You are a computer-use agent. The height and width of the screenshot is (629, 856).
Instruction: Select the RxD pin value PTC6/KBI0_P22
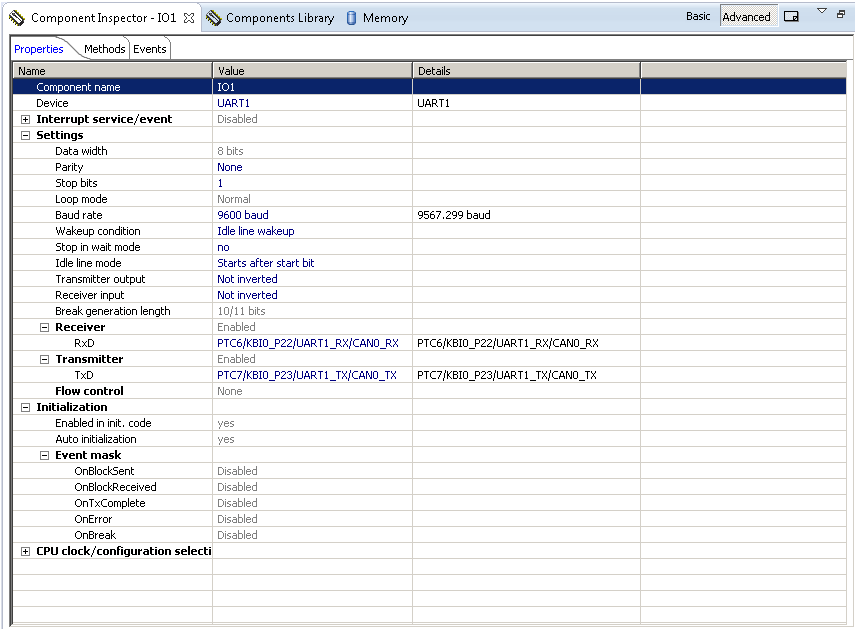(x=312, y=343)
